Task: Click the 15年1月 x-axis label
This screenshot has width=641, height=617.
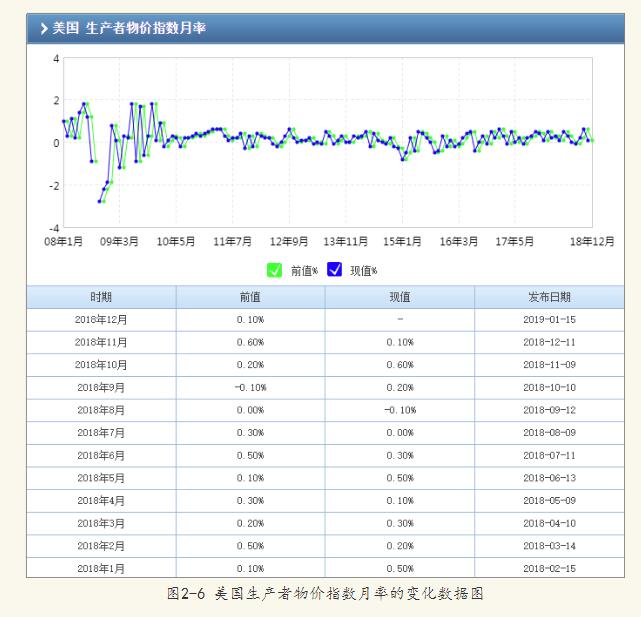Action: 402,241
